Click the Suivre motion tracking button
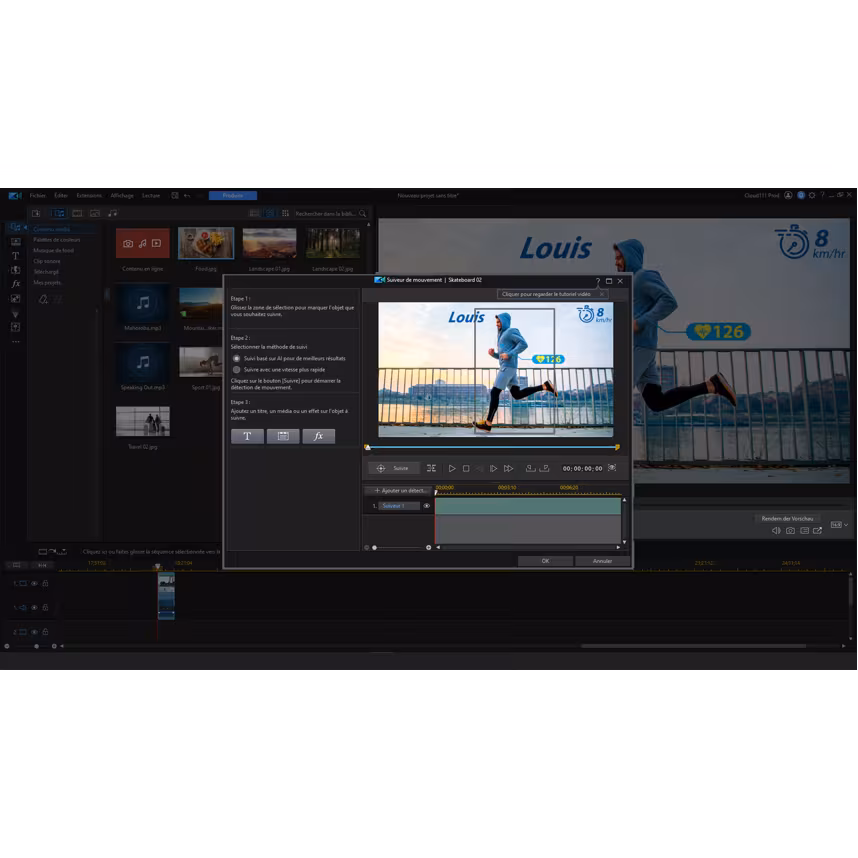This screenshot has height=858, width=858. (x=394, y=468)
